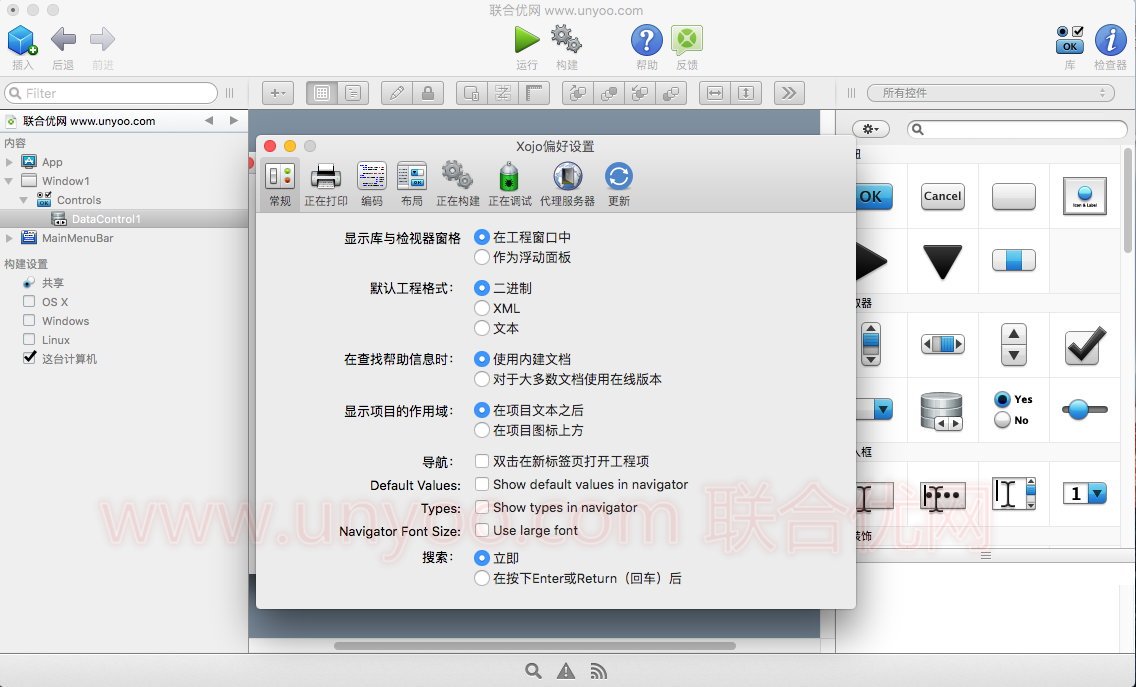Open the Feedback (反馈) icon
Viewport: 1136px width, 687px height.
[x=687, y=40]
